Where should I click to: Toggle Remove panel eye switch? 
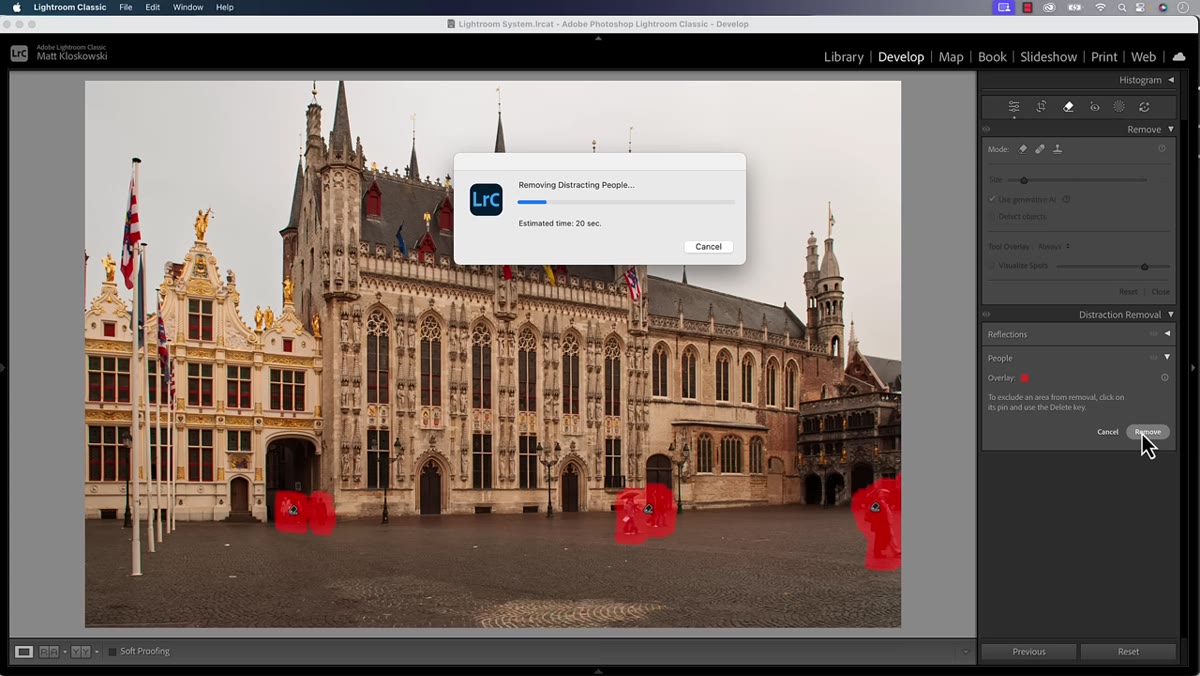point(986,129)
